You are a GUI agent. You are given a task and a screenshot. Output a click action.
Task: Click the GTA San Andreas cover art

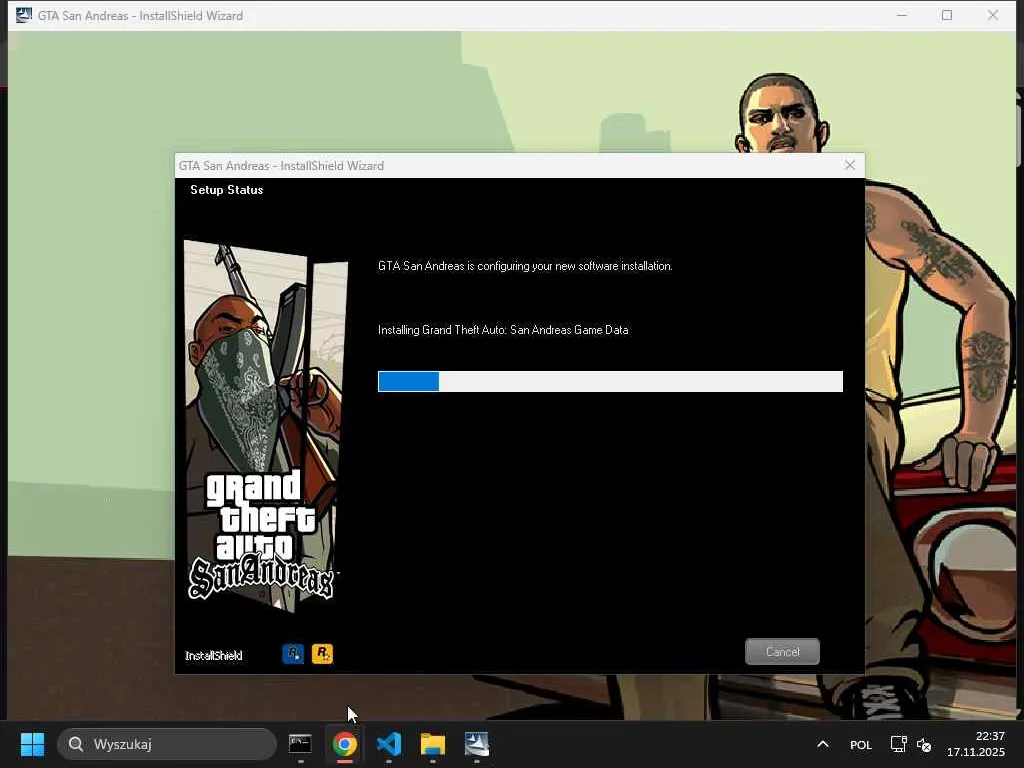[265, 426]
